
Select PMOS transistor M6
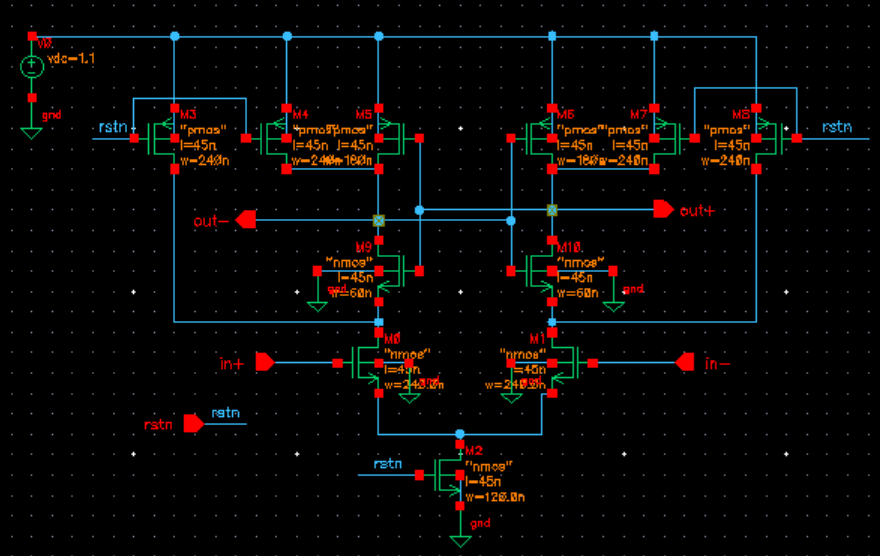pyautogui.click(x=537, y=139)
